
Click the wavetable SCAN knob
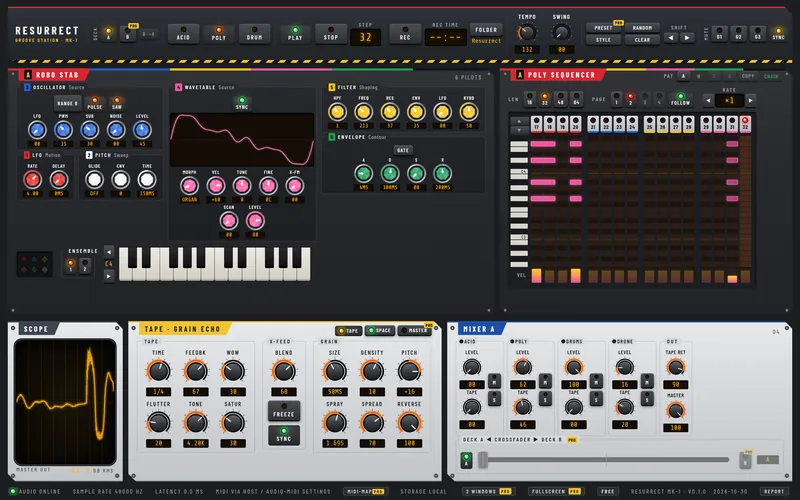click(229, 221)
